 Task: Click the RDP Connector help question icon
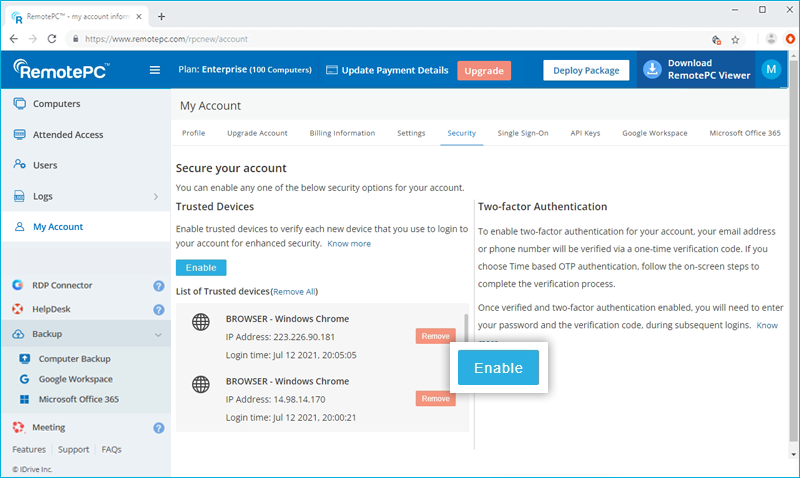tap(158, 285)
